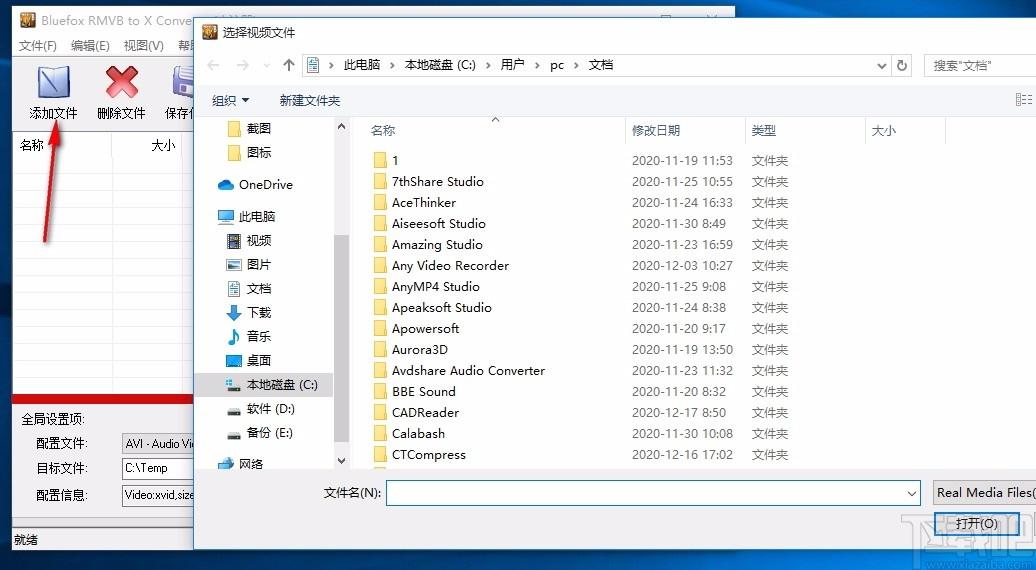Select 此电脑 (This PC) in sidebar
Image resolution: width=1036 pixels, height=570 pixels.
click(246, 217)
